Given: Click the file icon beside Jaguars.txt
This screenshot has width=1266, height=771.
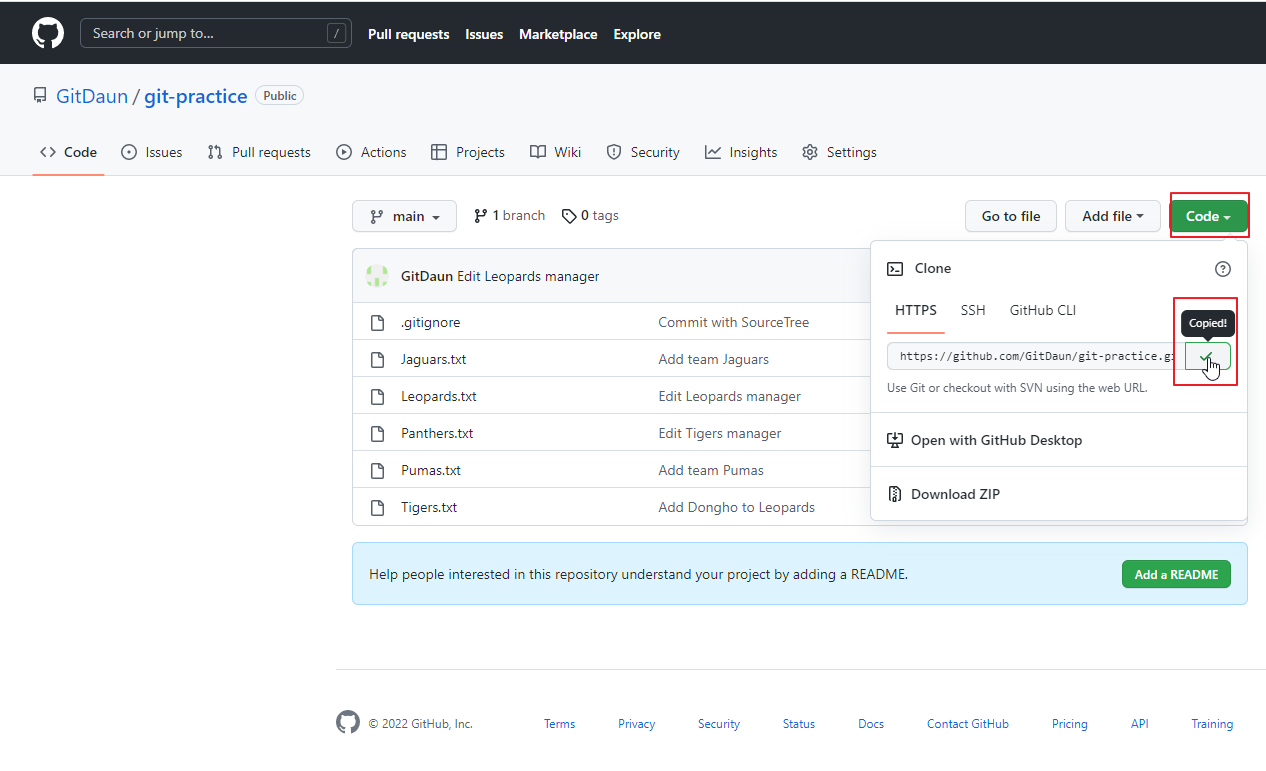Looking at the screenshot, I should tap(377, 359).
